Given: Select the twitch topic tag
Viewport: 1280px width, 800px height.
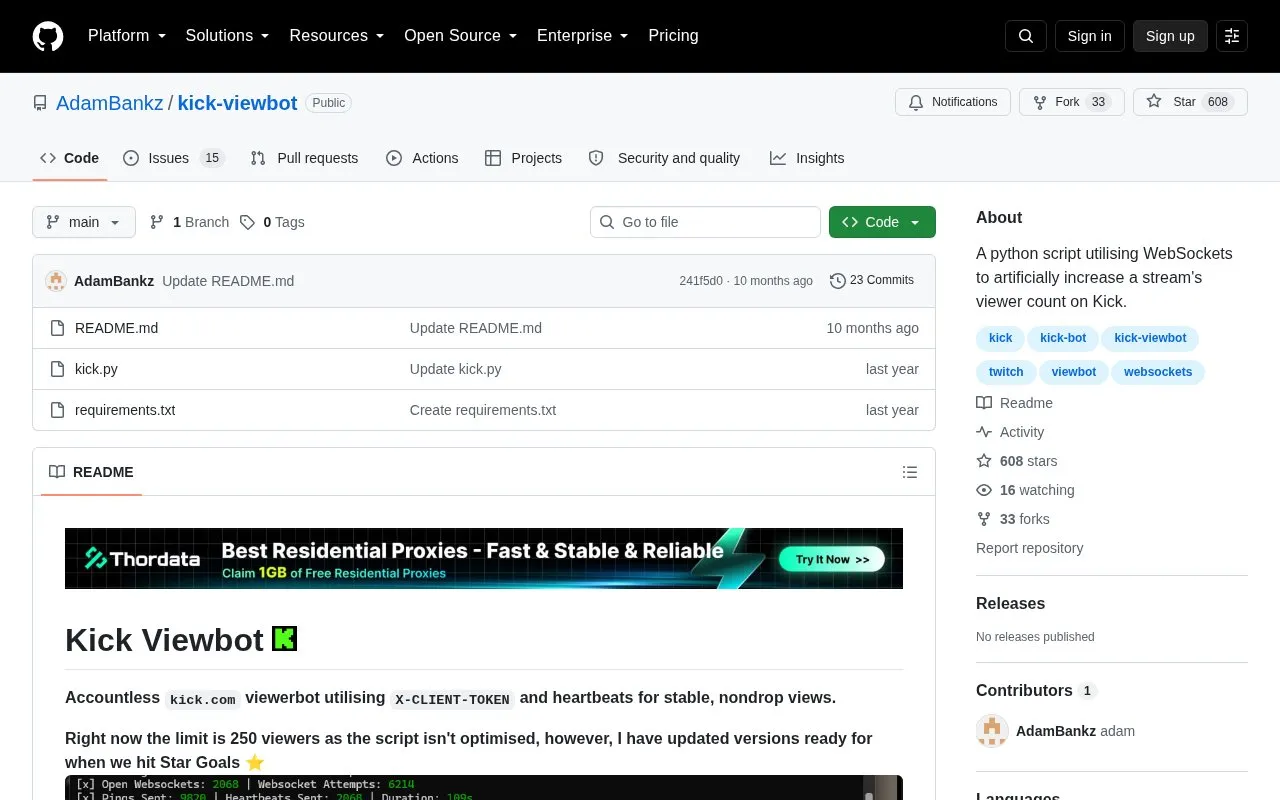Looking at the screenshot, I should point(1006,372).
